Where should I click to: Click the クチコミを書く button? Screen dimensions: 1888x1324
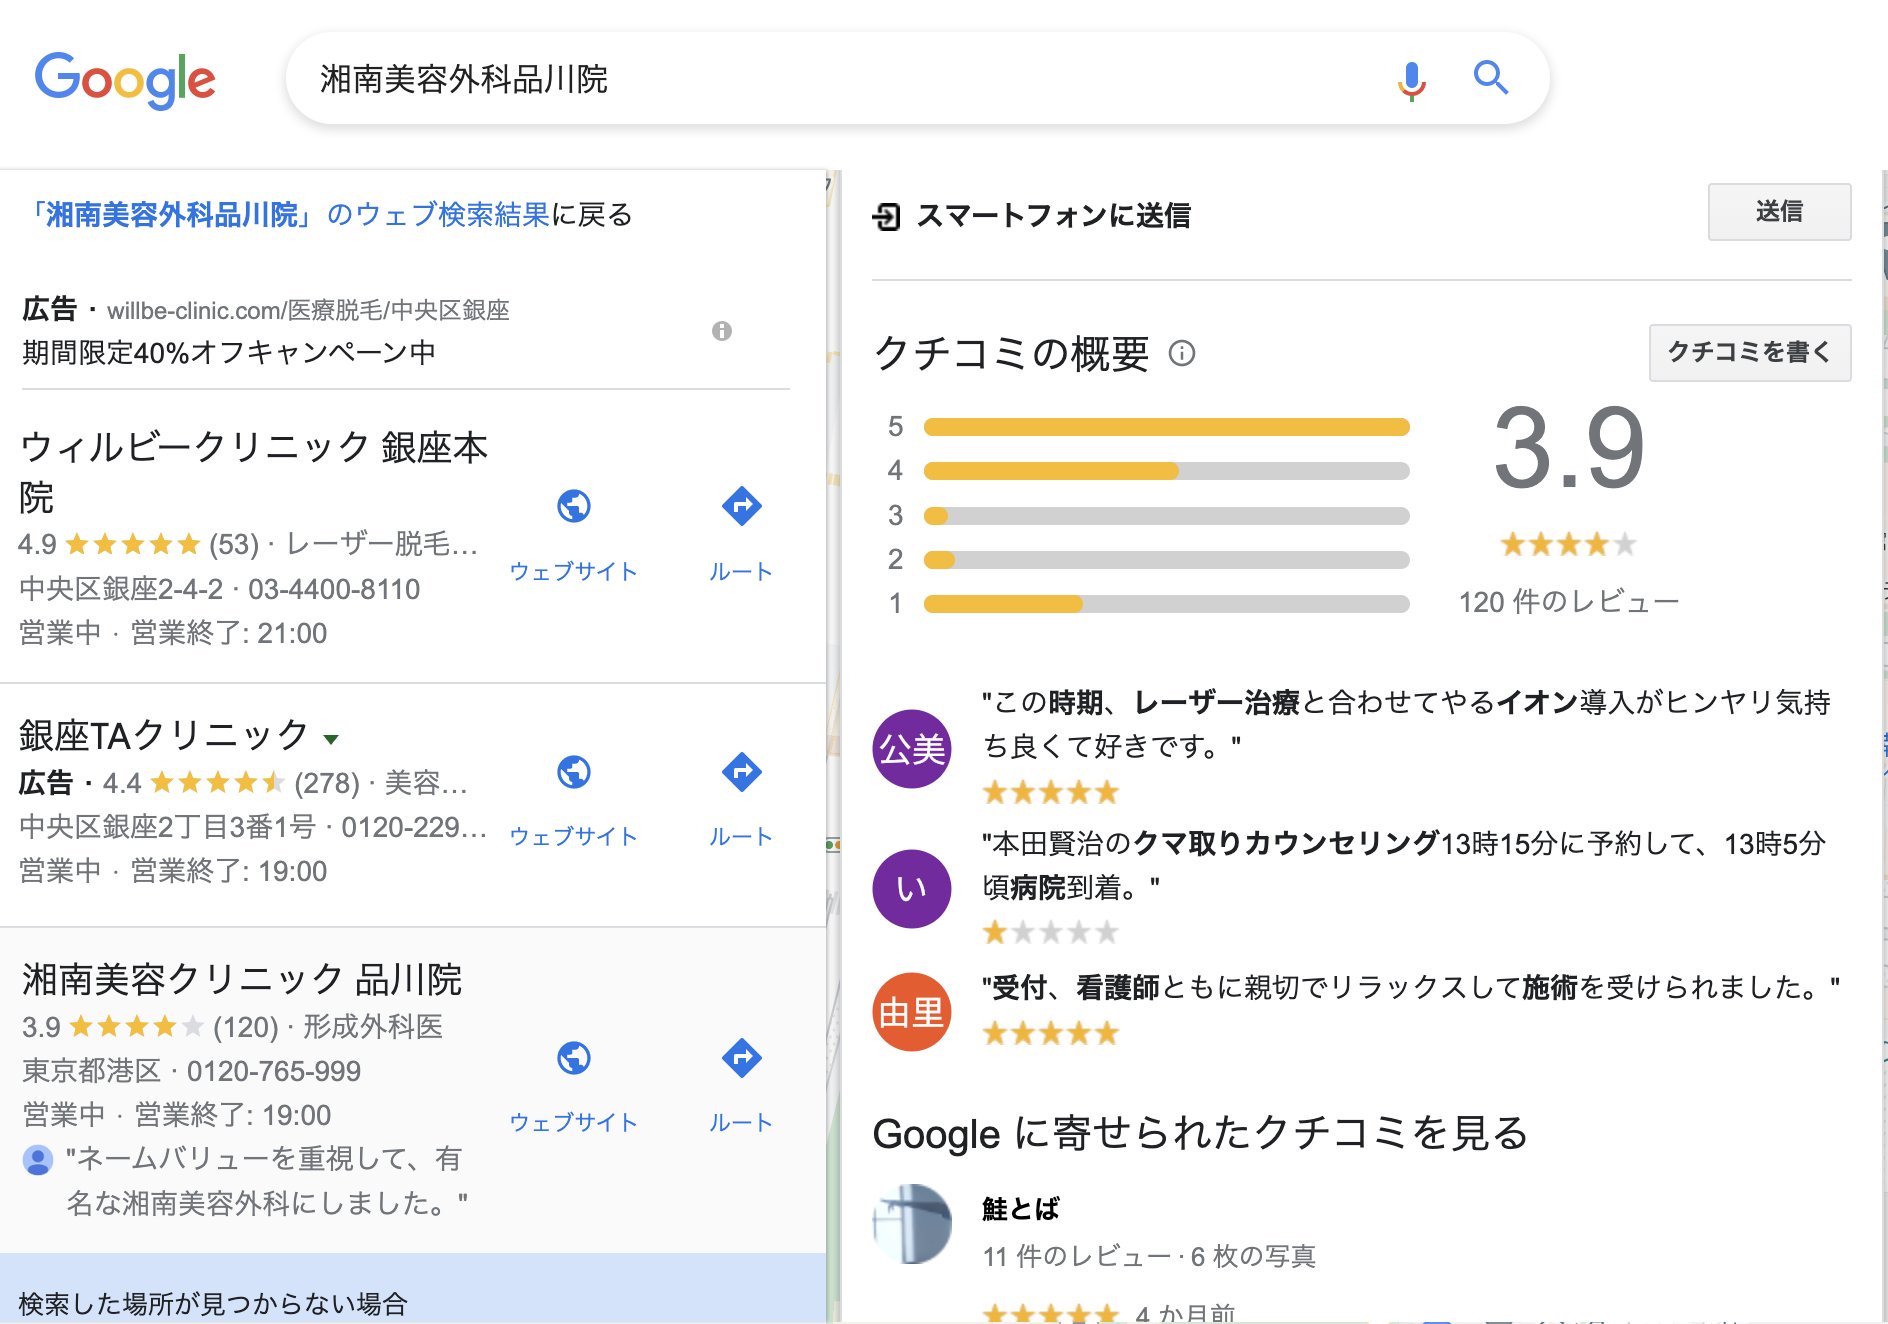coord(1749,352)
